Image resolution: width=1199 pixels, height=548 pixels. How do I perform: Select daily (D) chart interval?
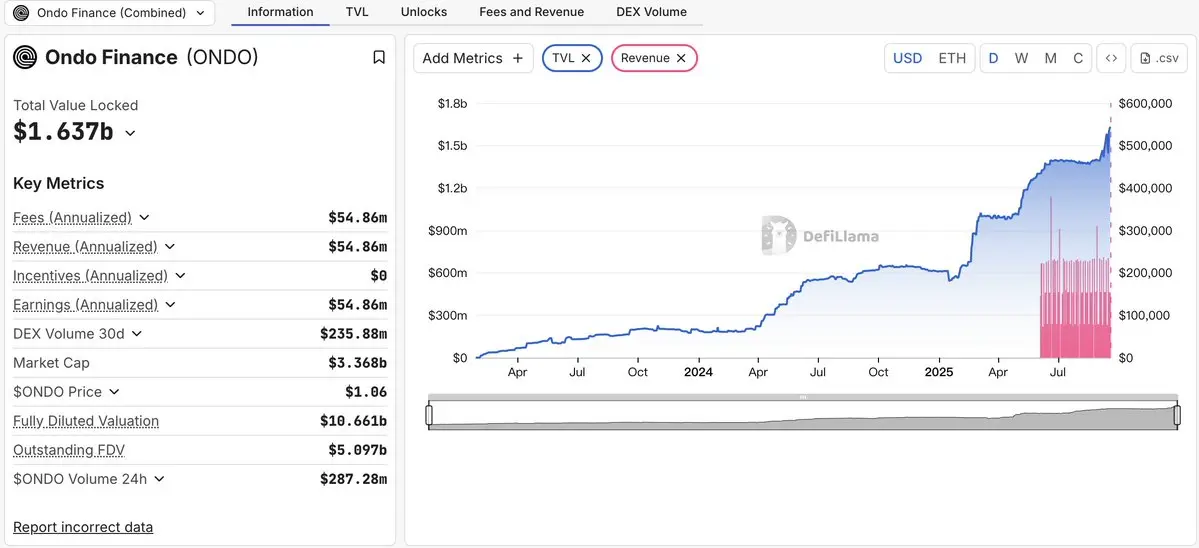(x=993, y=58)
